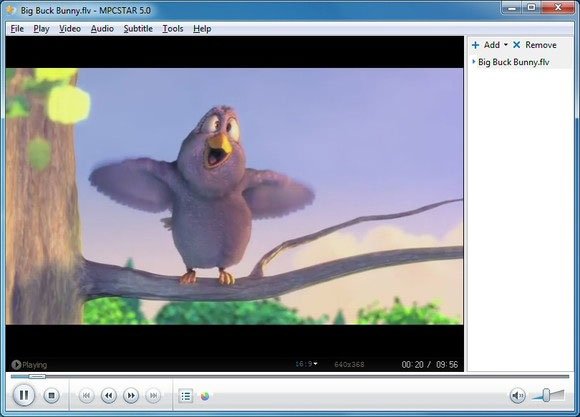The width and height of the screenshot is (580, 417).
Task: Click the seek bar thumb
Action: pos(37,376)
